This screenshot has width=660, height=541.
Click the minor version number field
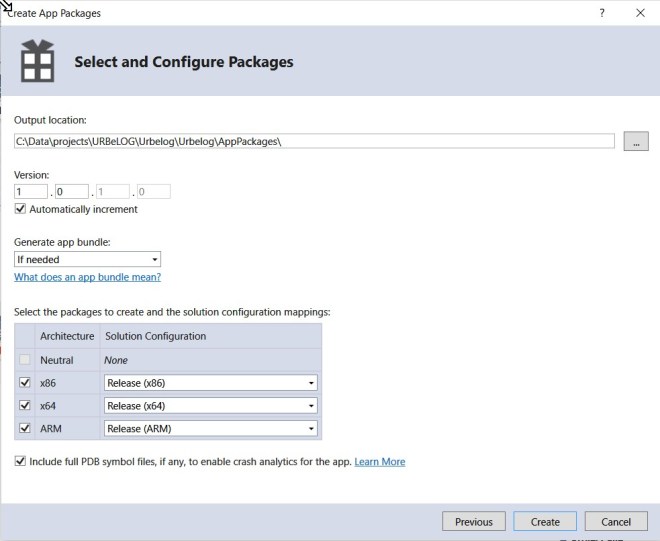72,191
